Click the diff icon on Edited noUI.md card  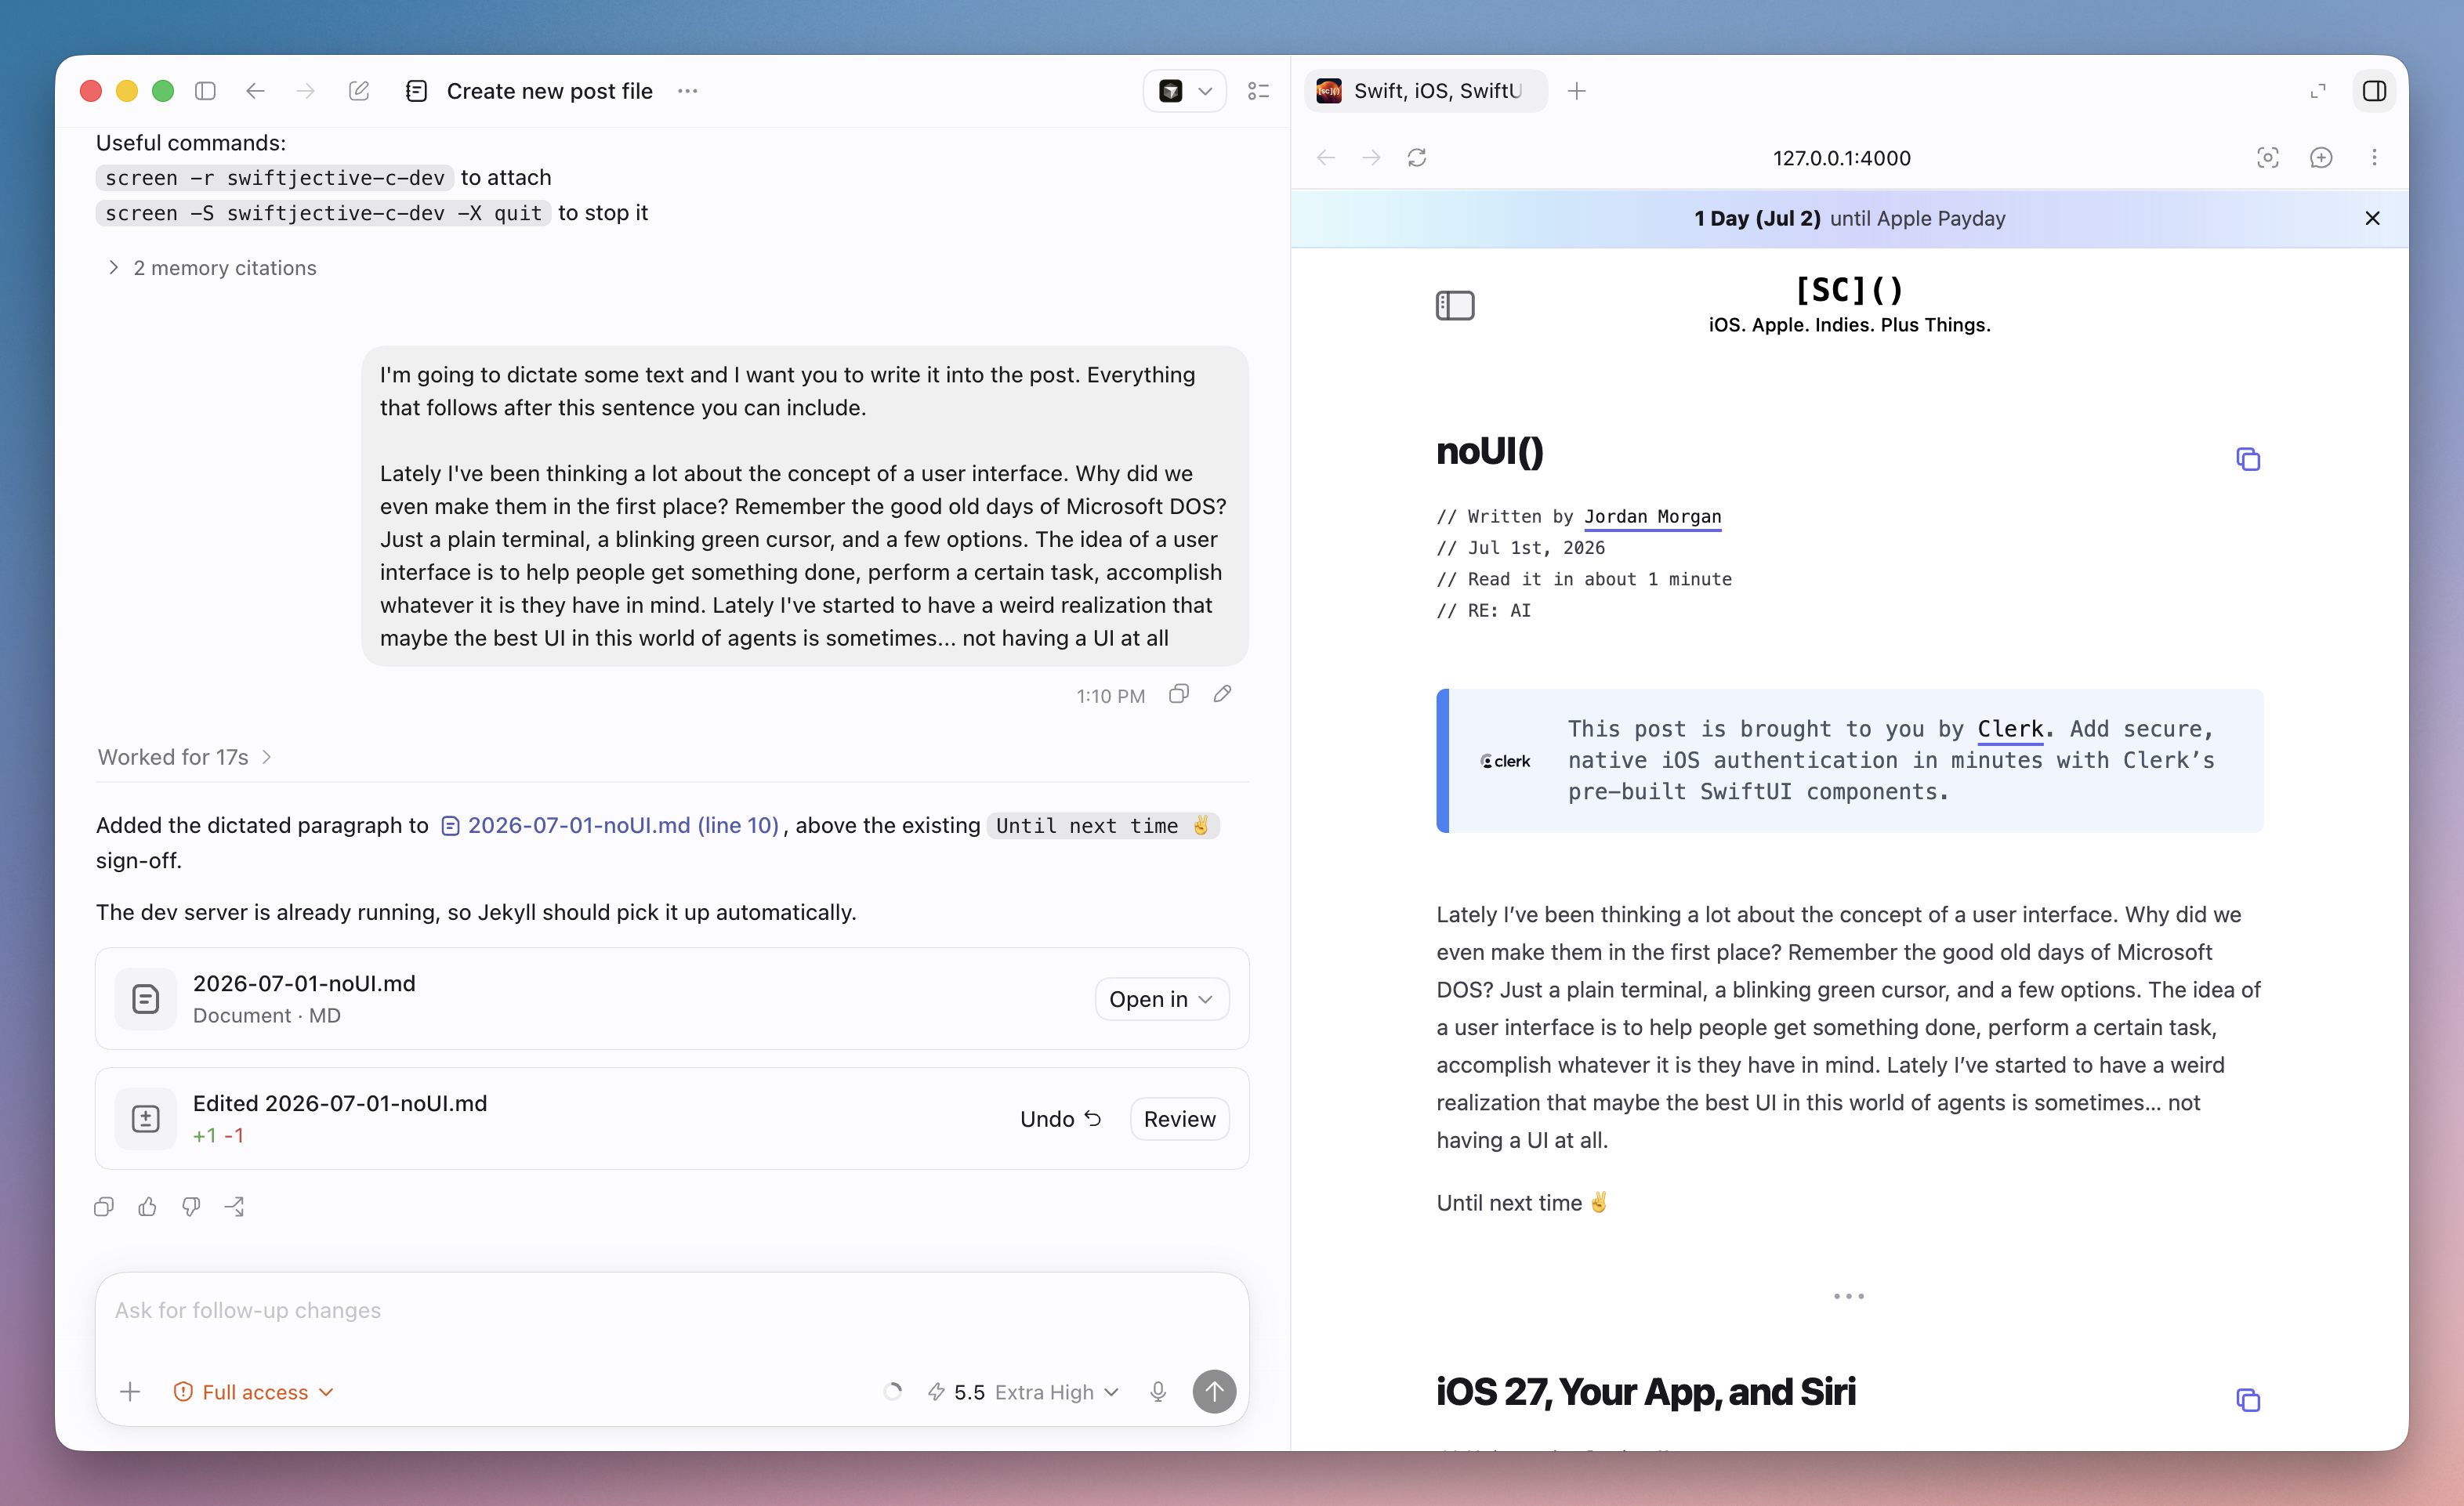tap(146, 1119)
